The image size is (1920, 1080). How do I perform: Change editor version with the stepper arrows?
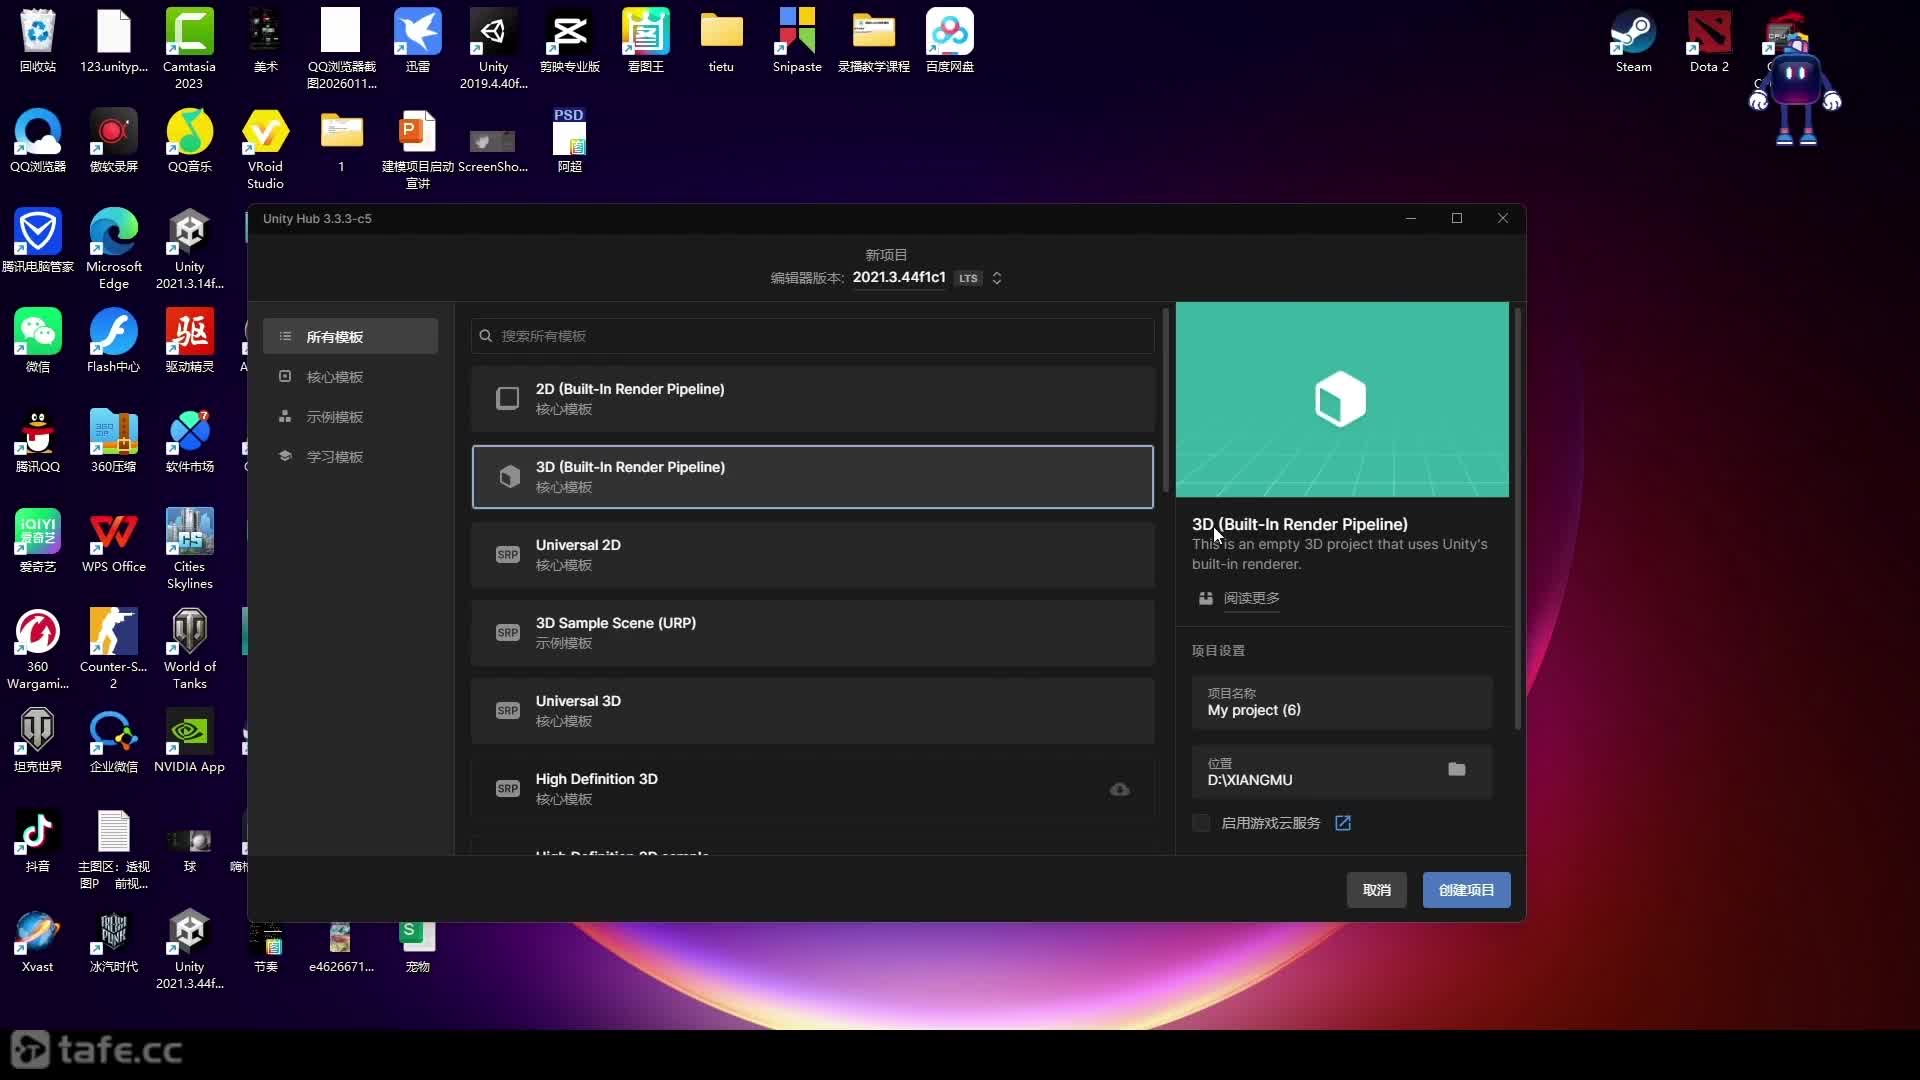click(x=997, y=278)
